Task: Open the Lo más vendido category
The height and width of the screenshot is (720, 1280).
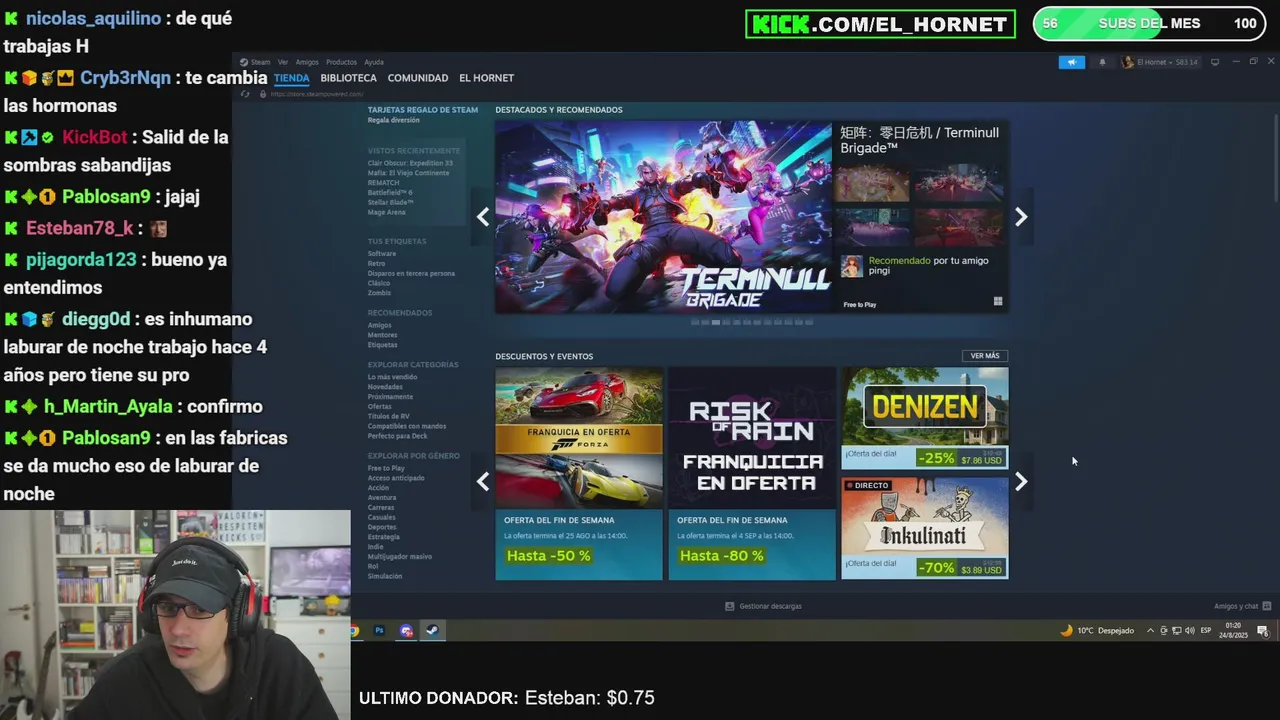Action: (392, 377)
